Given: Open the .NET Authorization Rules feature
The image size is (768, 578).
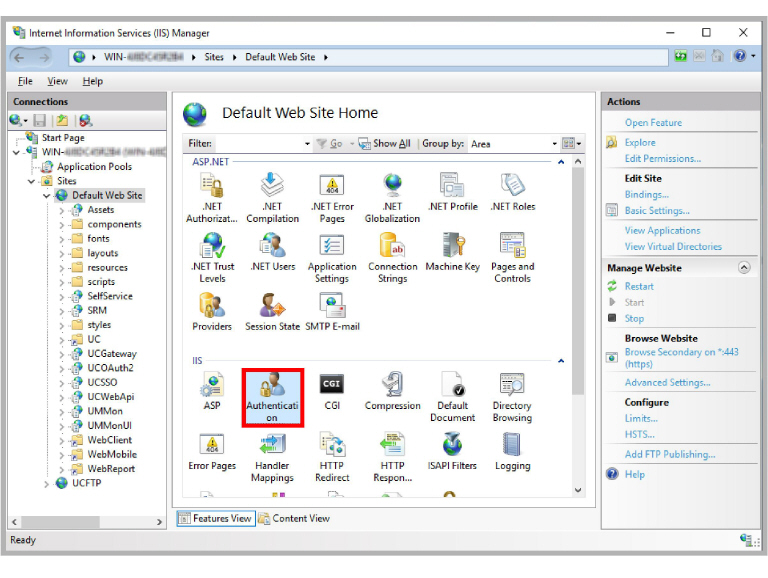Looking at the screenshot, I should click(x=212, y=197).
